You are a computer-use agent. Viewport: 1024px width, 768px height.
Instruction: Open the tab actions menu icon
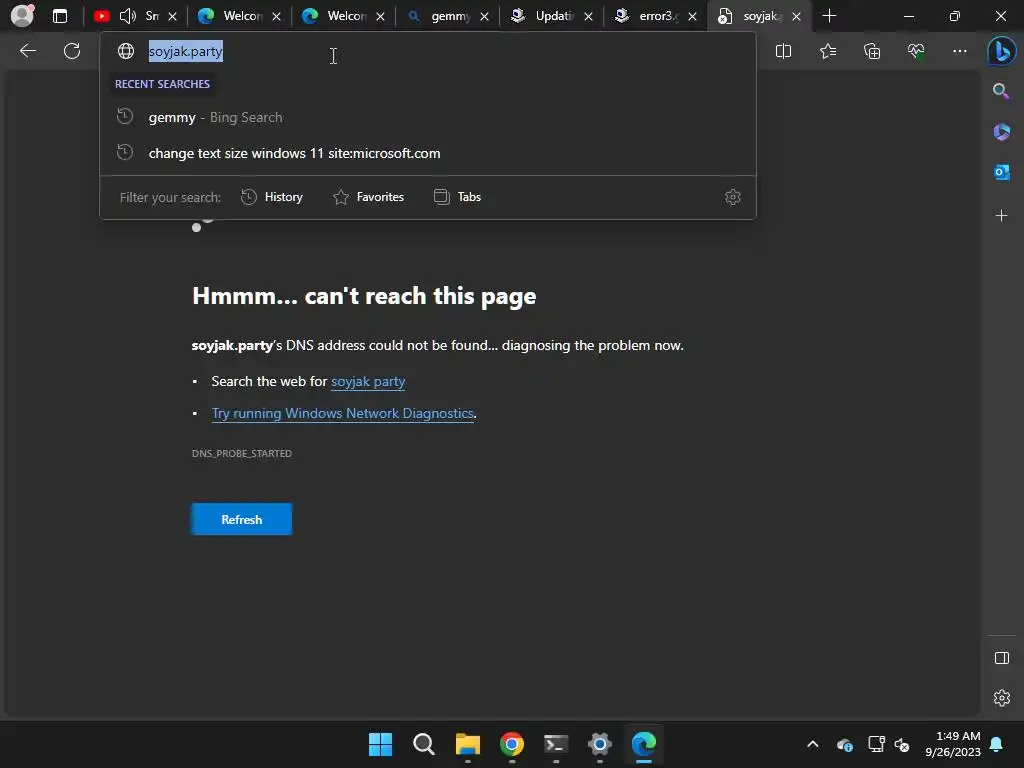pyautogui.click(x=60, y=16)
